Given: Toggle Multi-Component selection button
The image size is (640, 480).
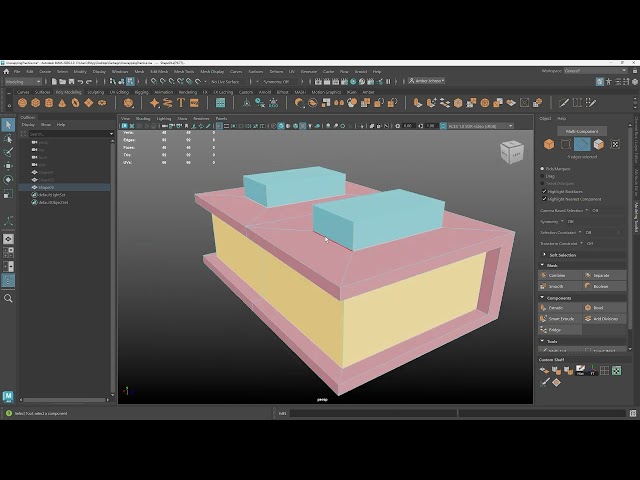Looking at the screenshot, I should [x=582, y=131].
